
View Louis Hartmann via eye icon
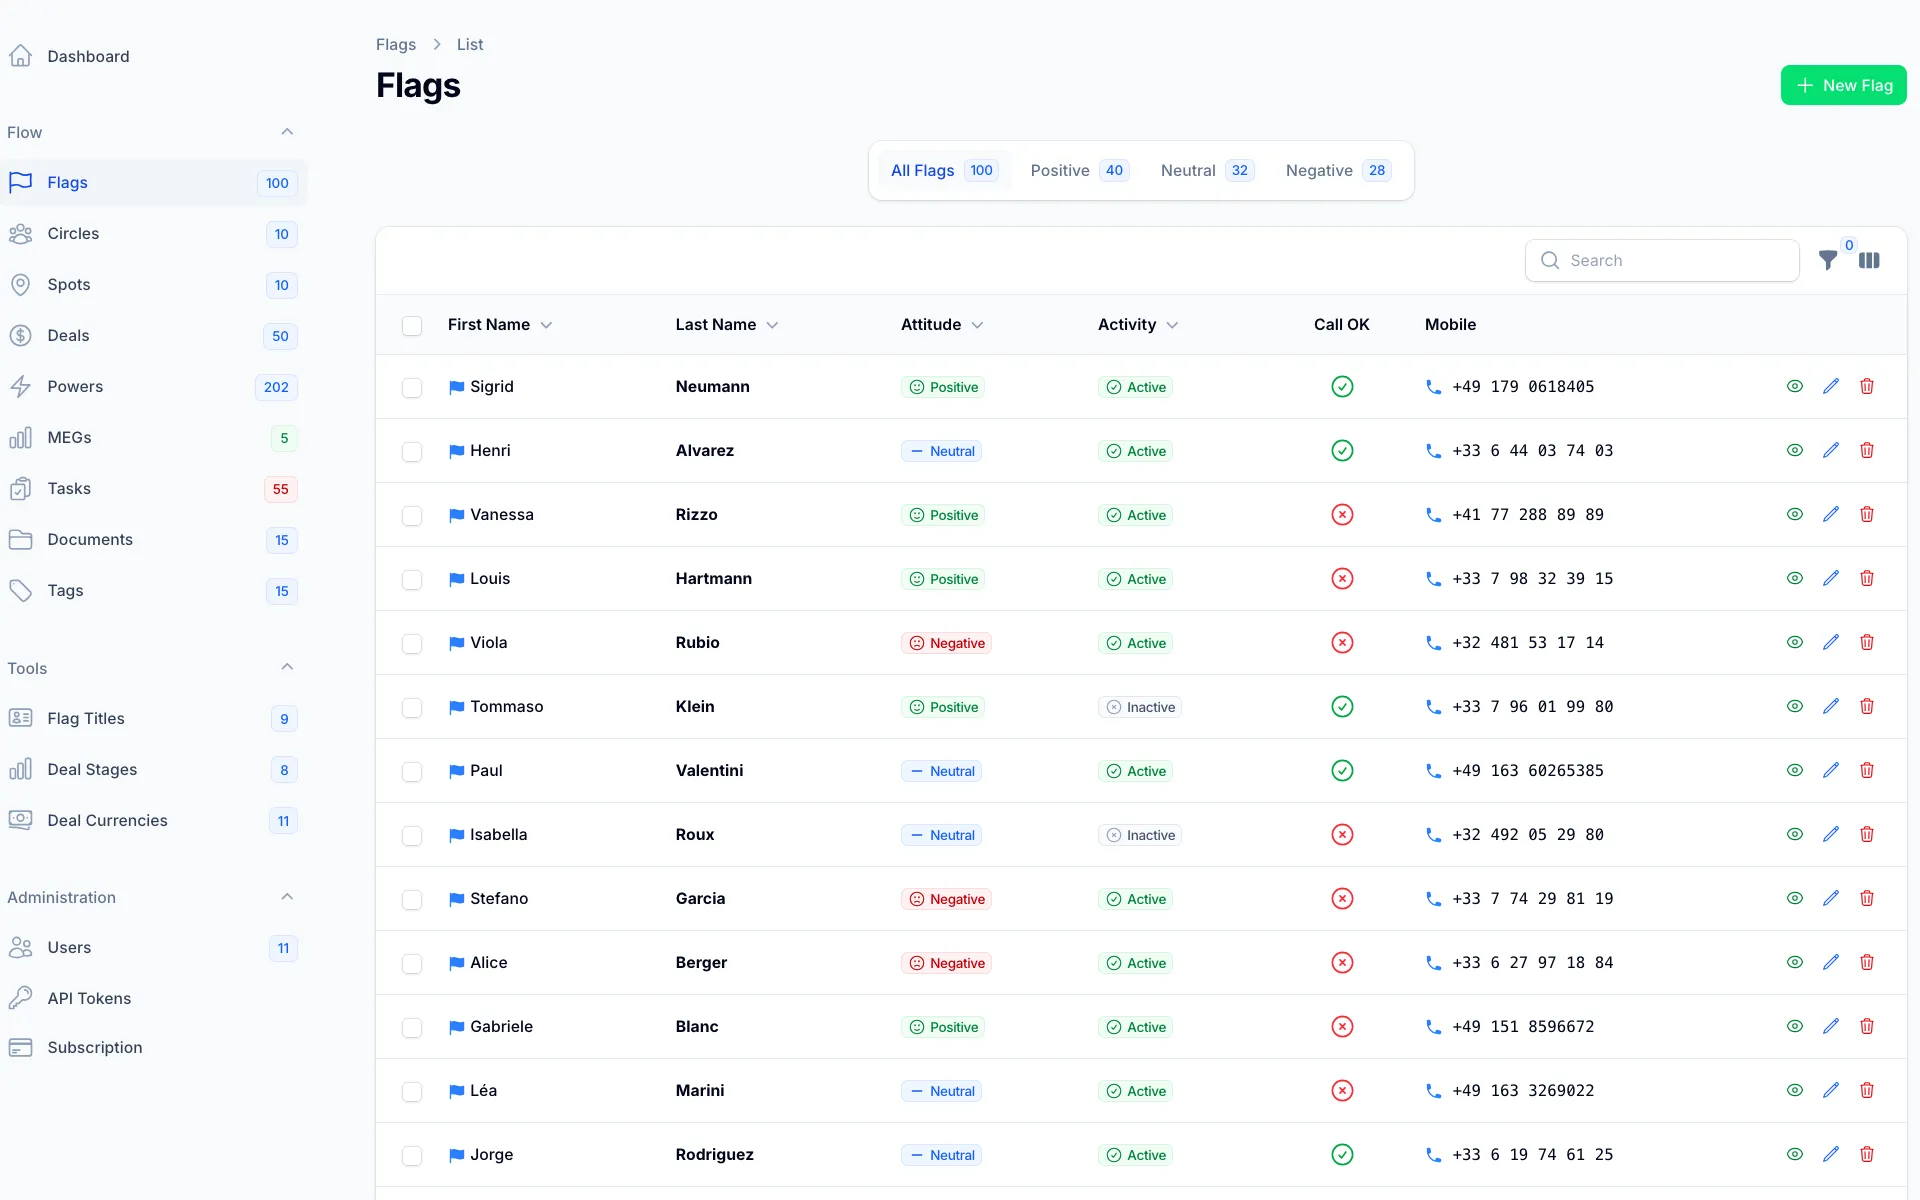(1795, 578)
